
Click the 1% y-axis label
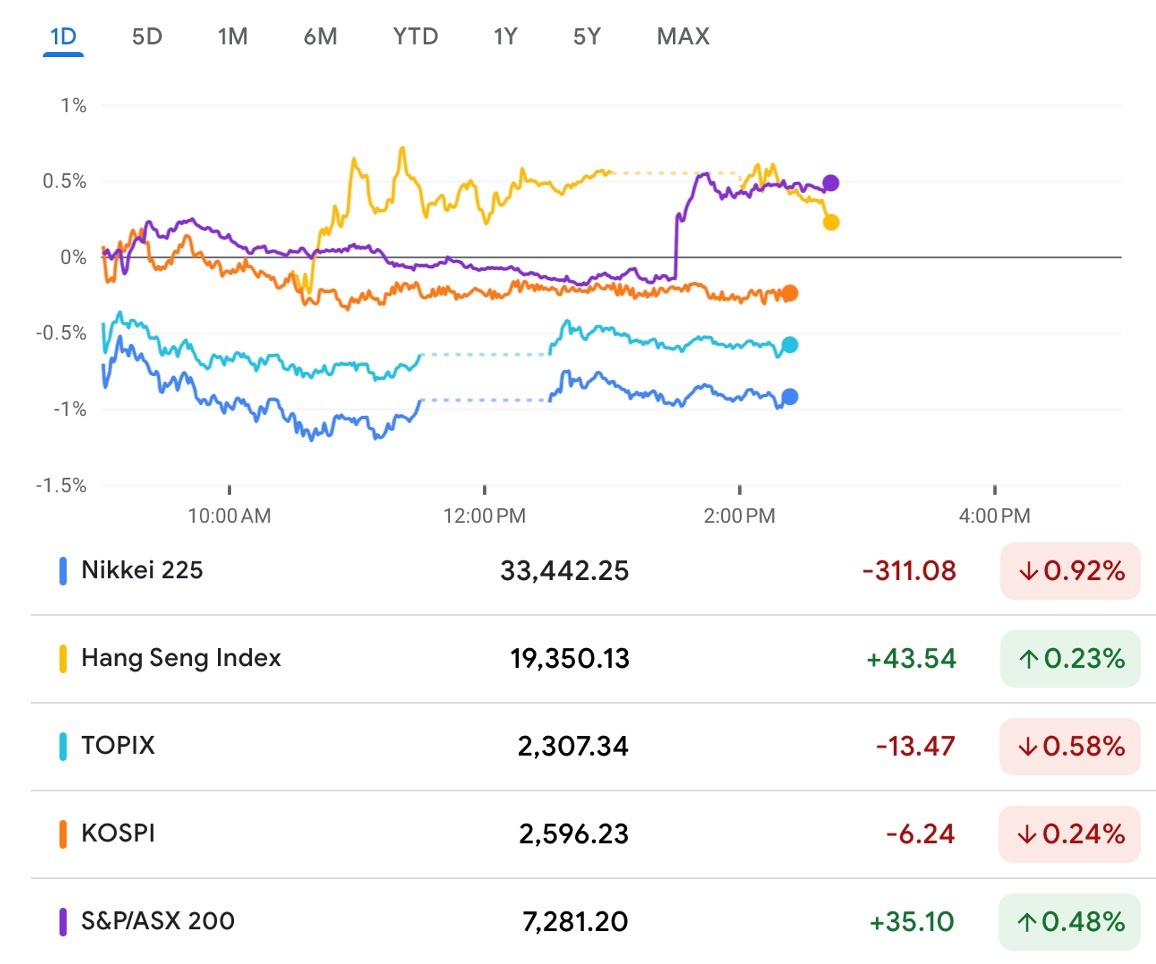[x=73, y=106]
